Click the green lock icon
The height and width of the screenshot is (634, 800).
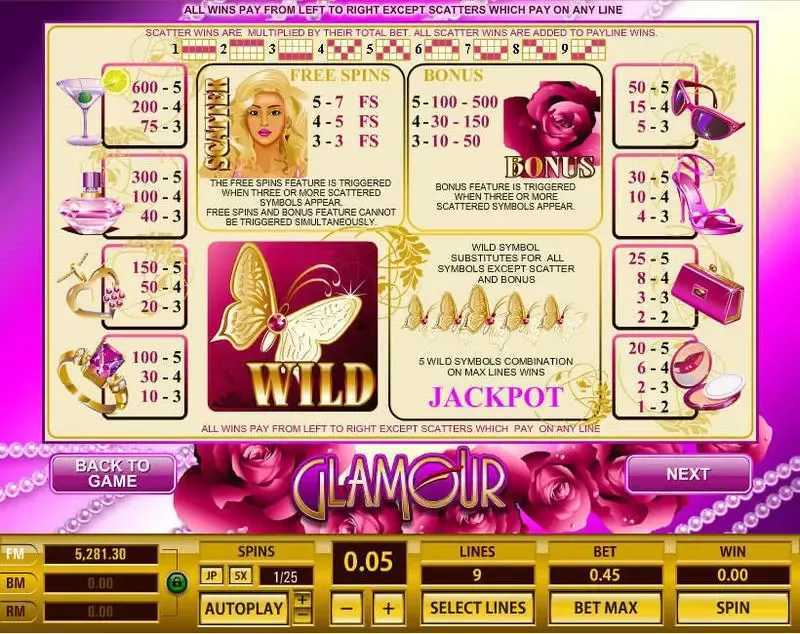point(177,582)
